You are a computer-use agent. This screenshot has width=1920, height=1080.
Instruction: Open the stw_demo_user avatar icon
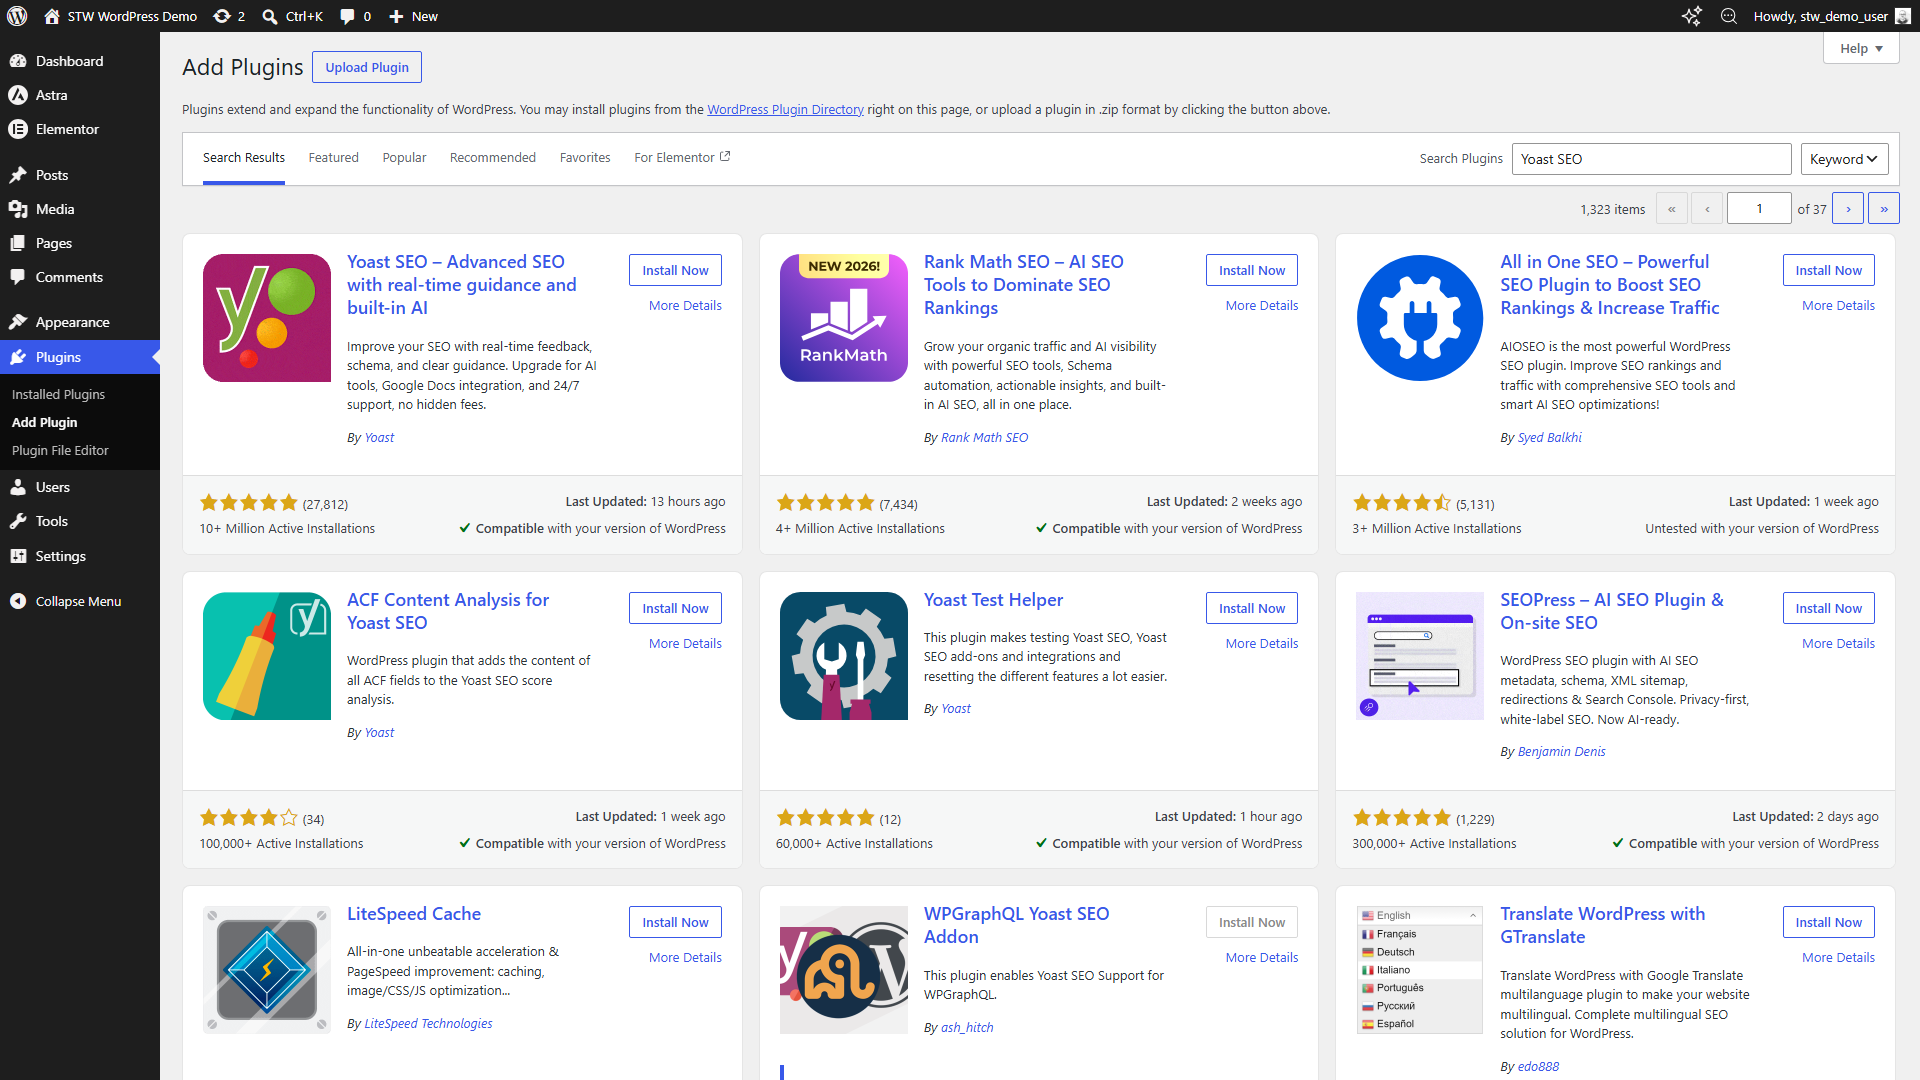1902,16
